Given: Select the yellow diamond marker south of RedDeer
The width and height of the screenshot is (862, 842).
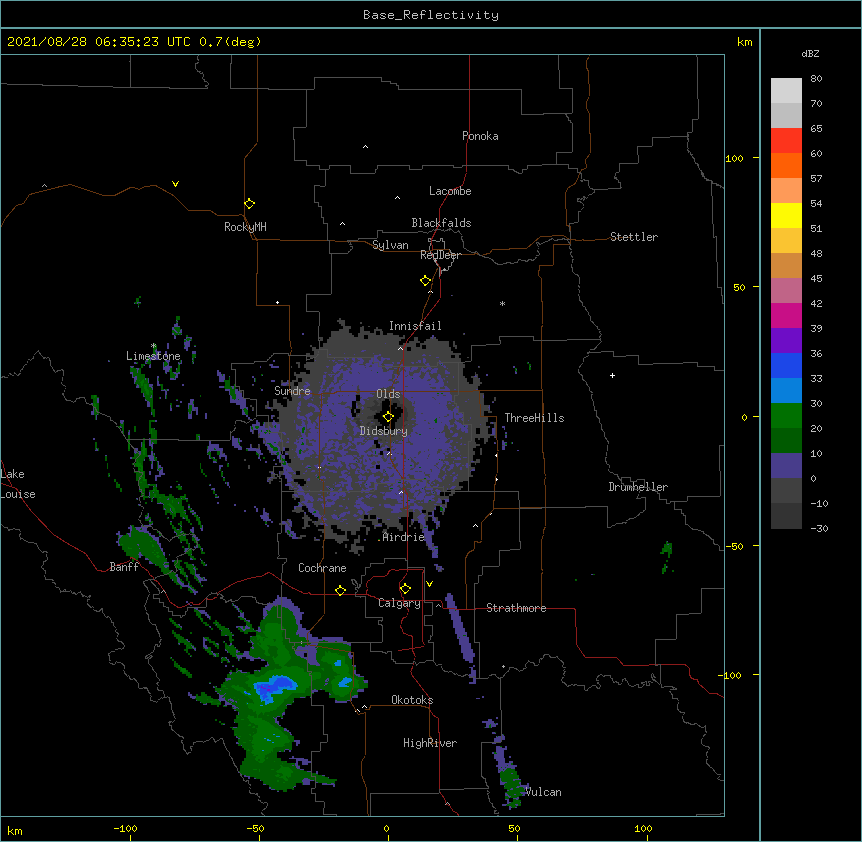Looking at the screenshot, I should 425,281.
